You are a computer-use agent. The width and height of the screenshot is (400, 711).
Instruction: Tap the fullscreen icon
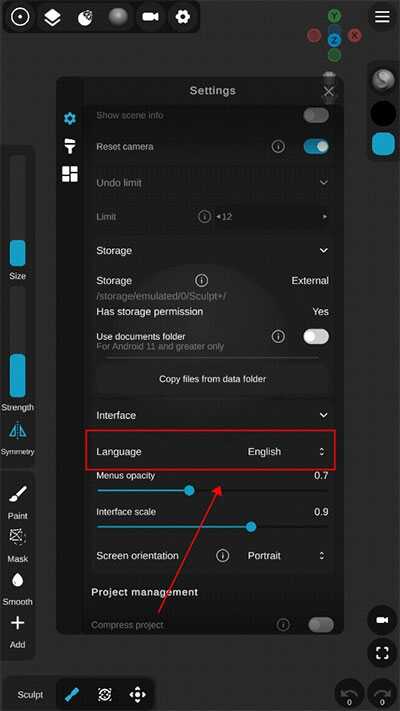point(382,653)
